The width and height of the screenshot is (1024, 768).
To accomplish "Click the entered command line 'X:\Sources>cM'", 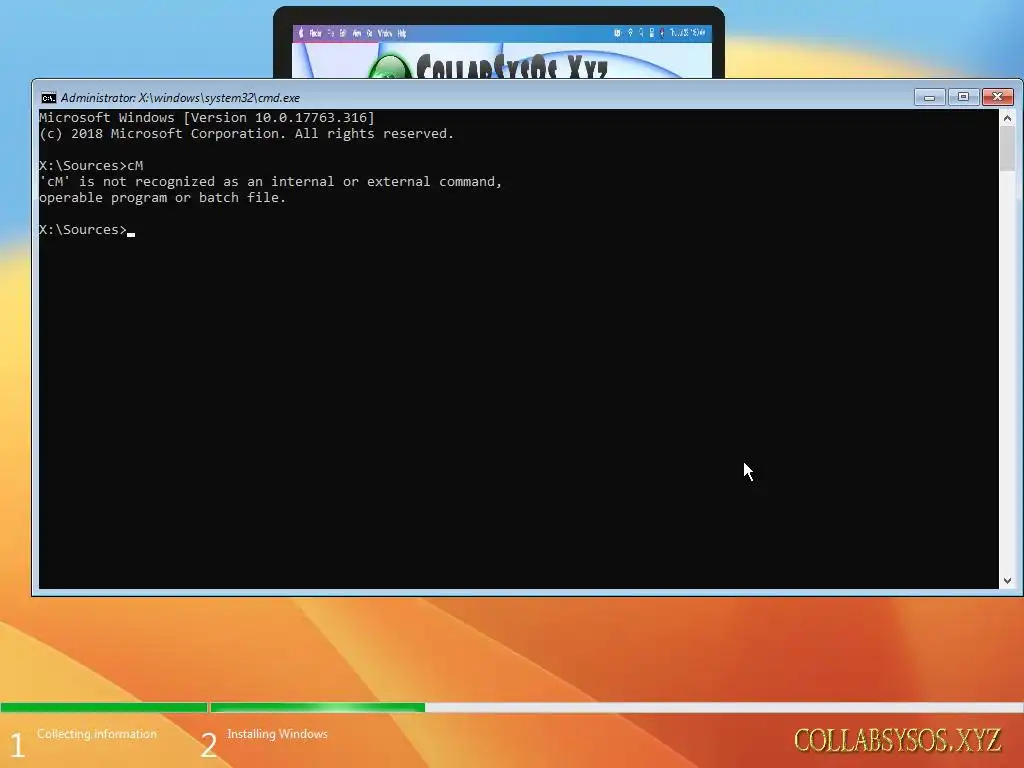I will (x=91, y=166).
